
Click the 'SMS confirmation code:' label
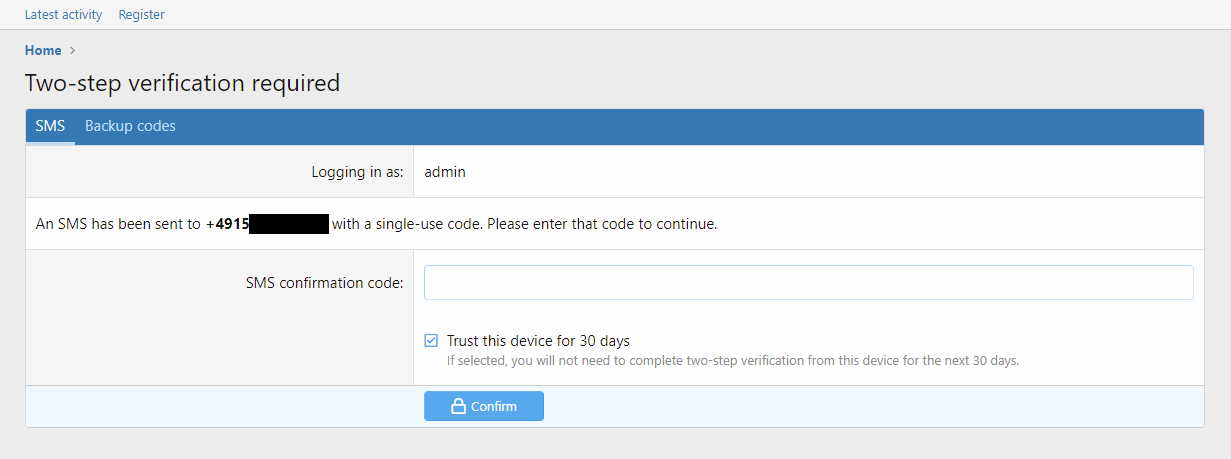(x=324, y=283)
